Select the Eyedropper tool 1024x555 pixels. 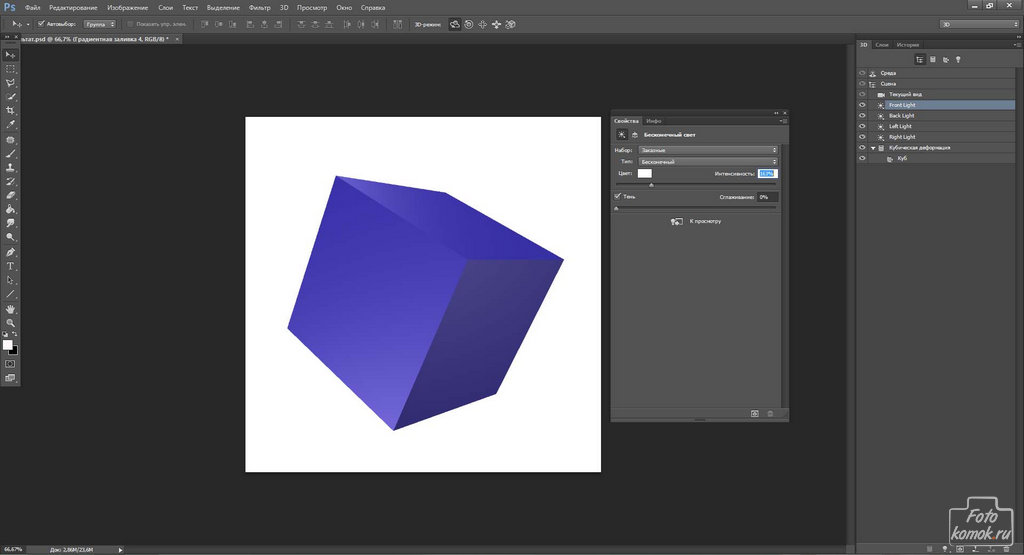[x=11, y=125]
